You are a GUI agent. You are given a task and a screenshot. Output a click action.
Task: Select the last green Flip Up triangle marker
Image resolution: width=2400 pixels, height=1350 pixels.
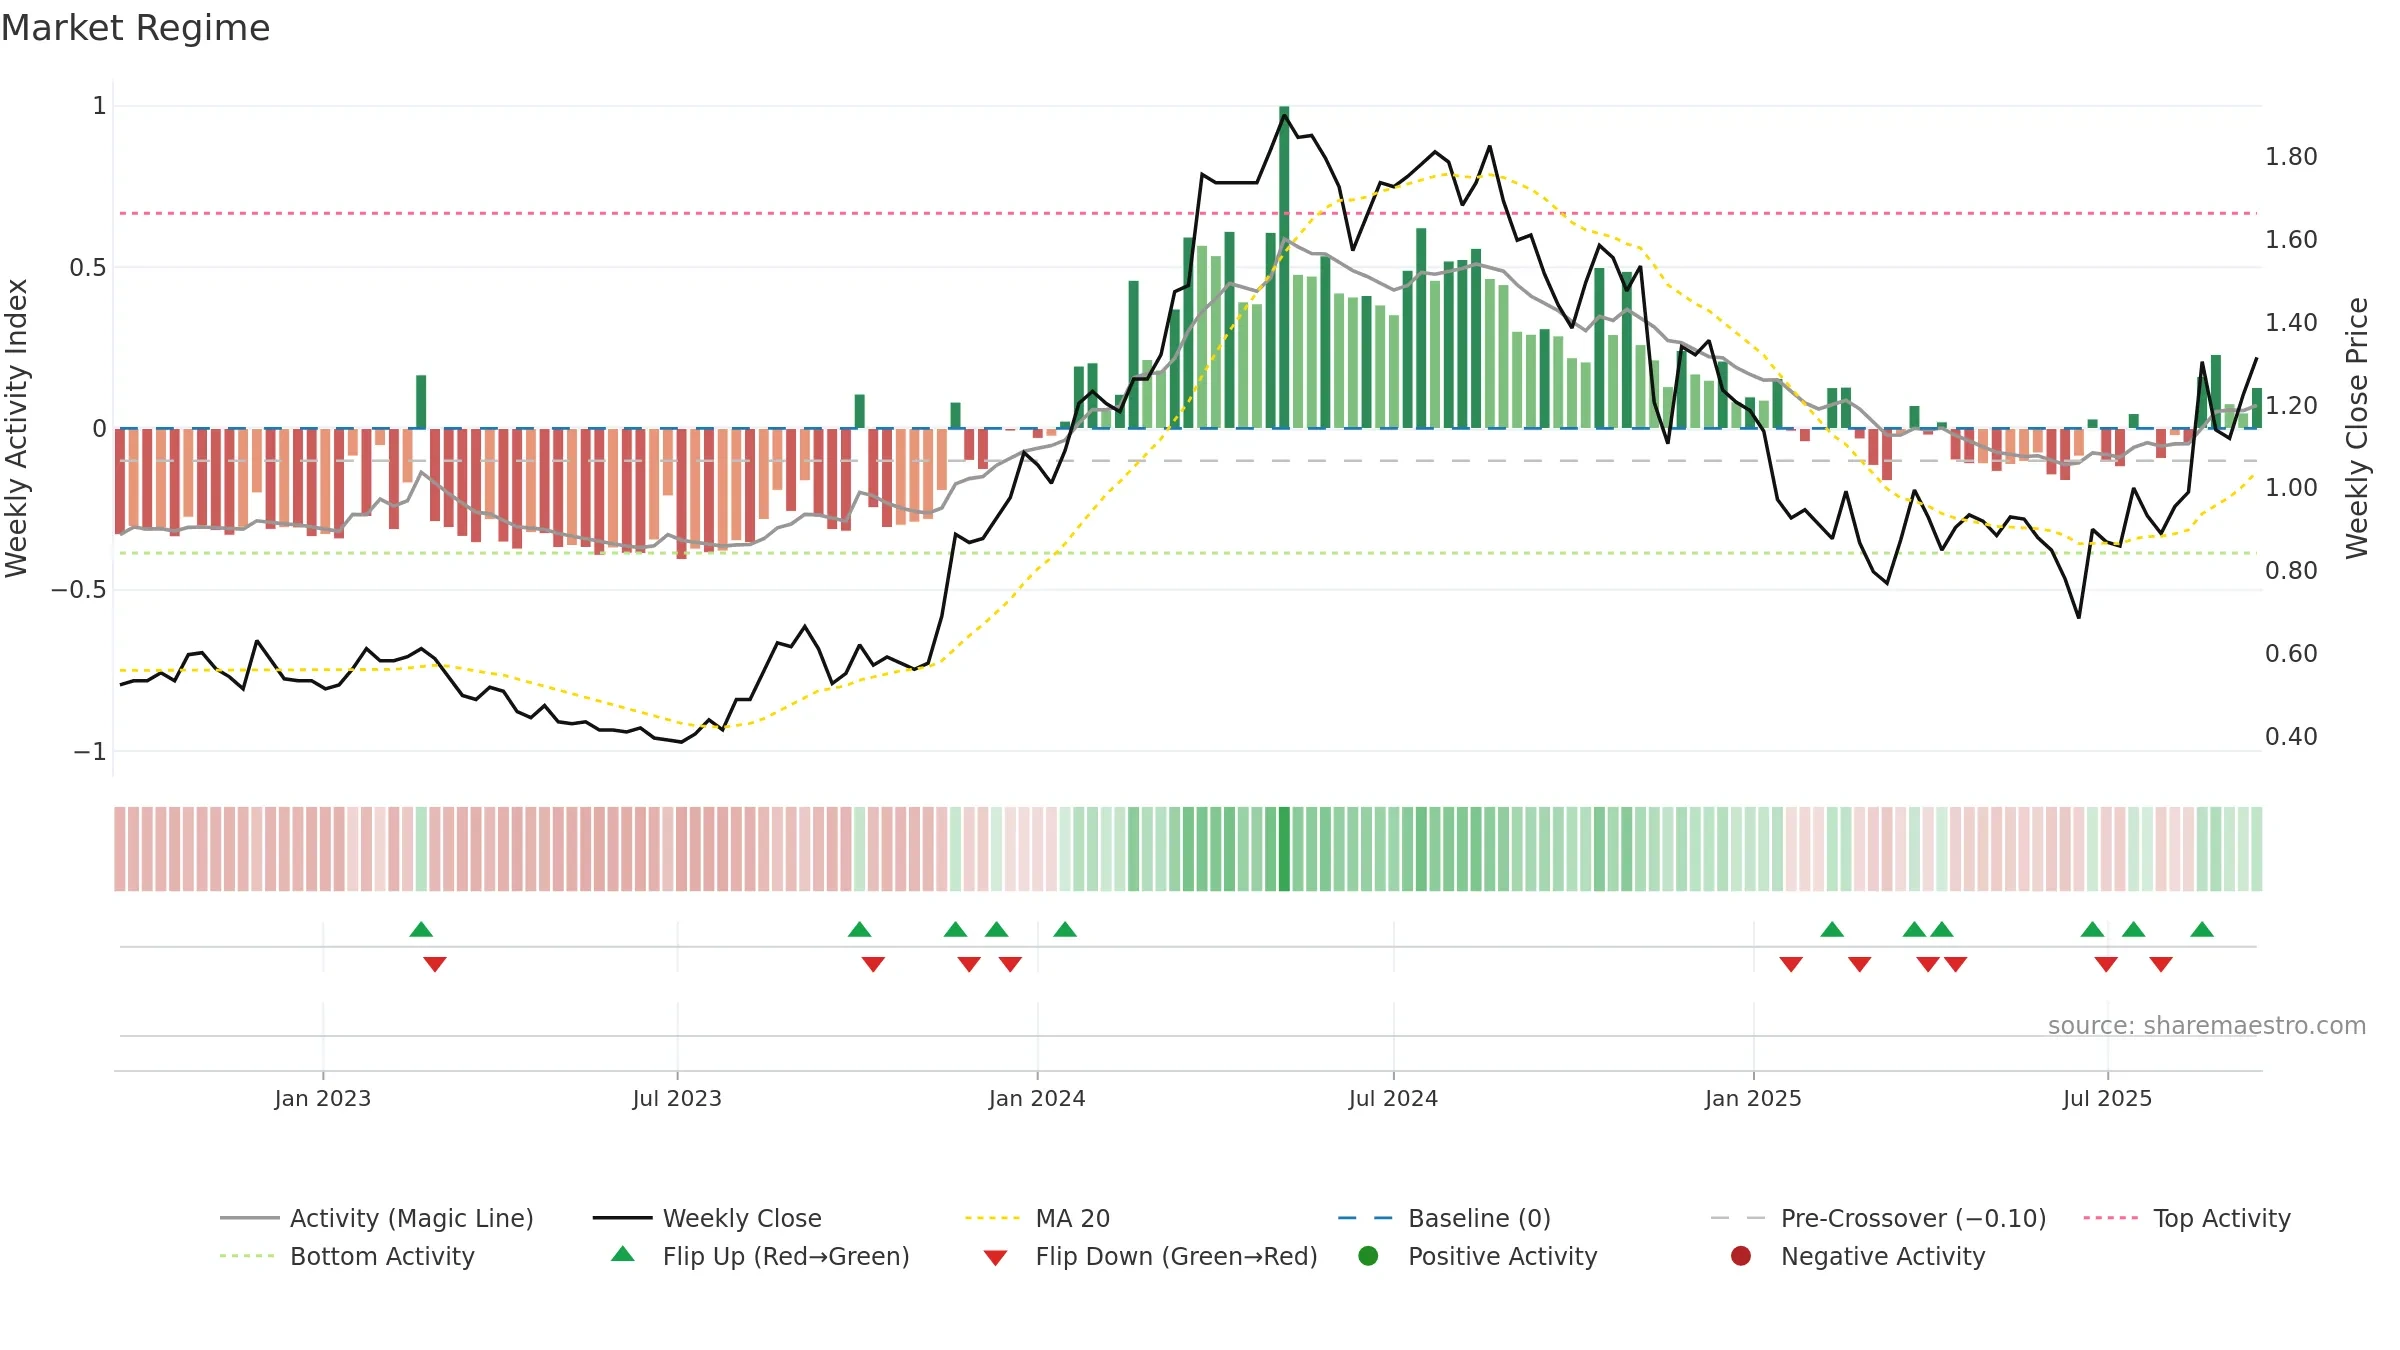click(2202, 929)
